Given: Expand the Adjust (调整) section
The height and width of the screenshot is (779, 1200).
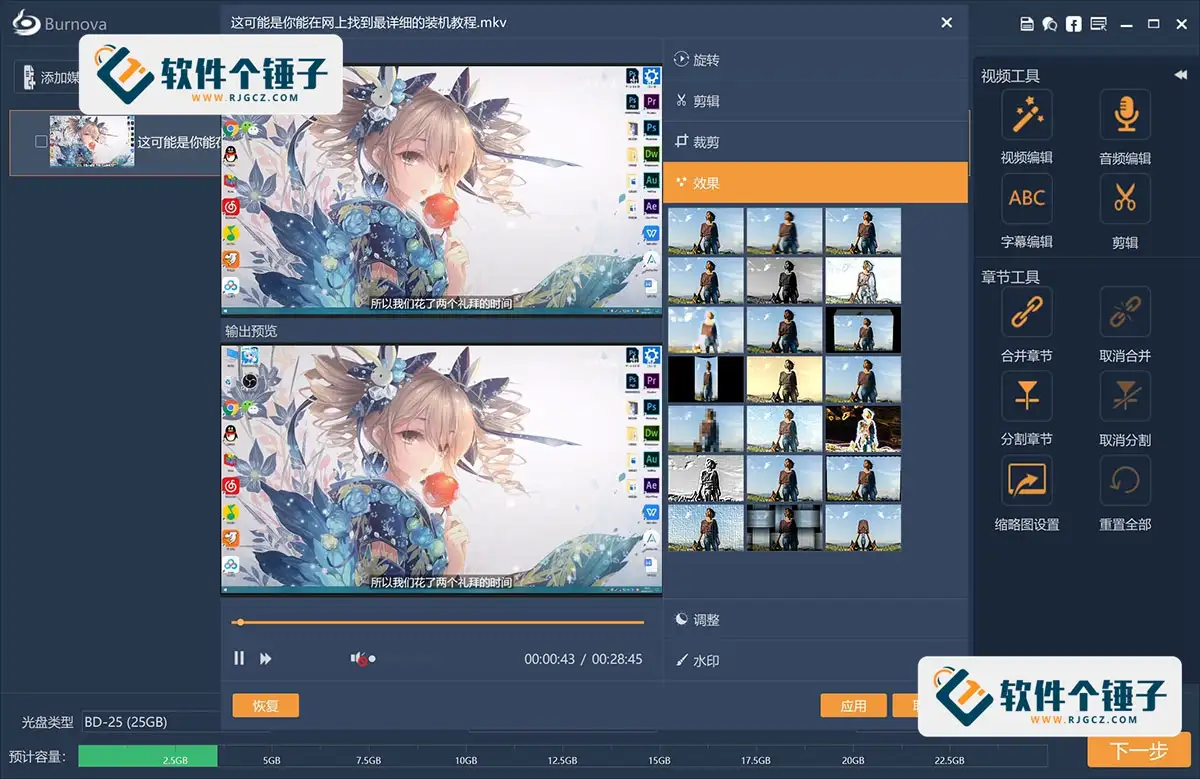Looking at the screenshot, I should point(815,620).
